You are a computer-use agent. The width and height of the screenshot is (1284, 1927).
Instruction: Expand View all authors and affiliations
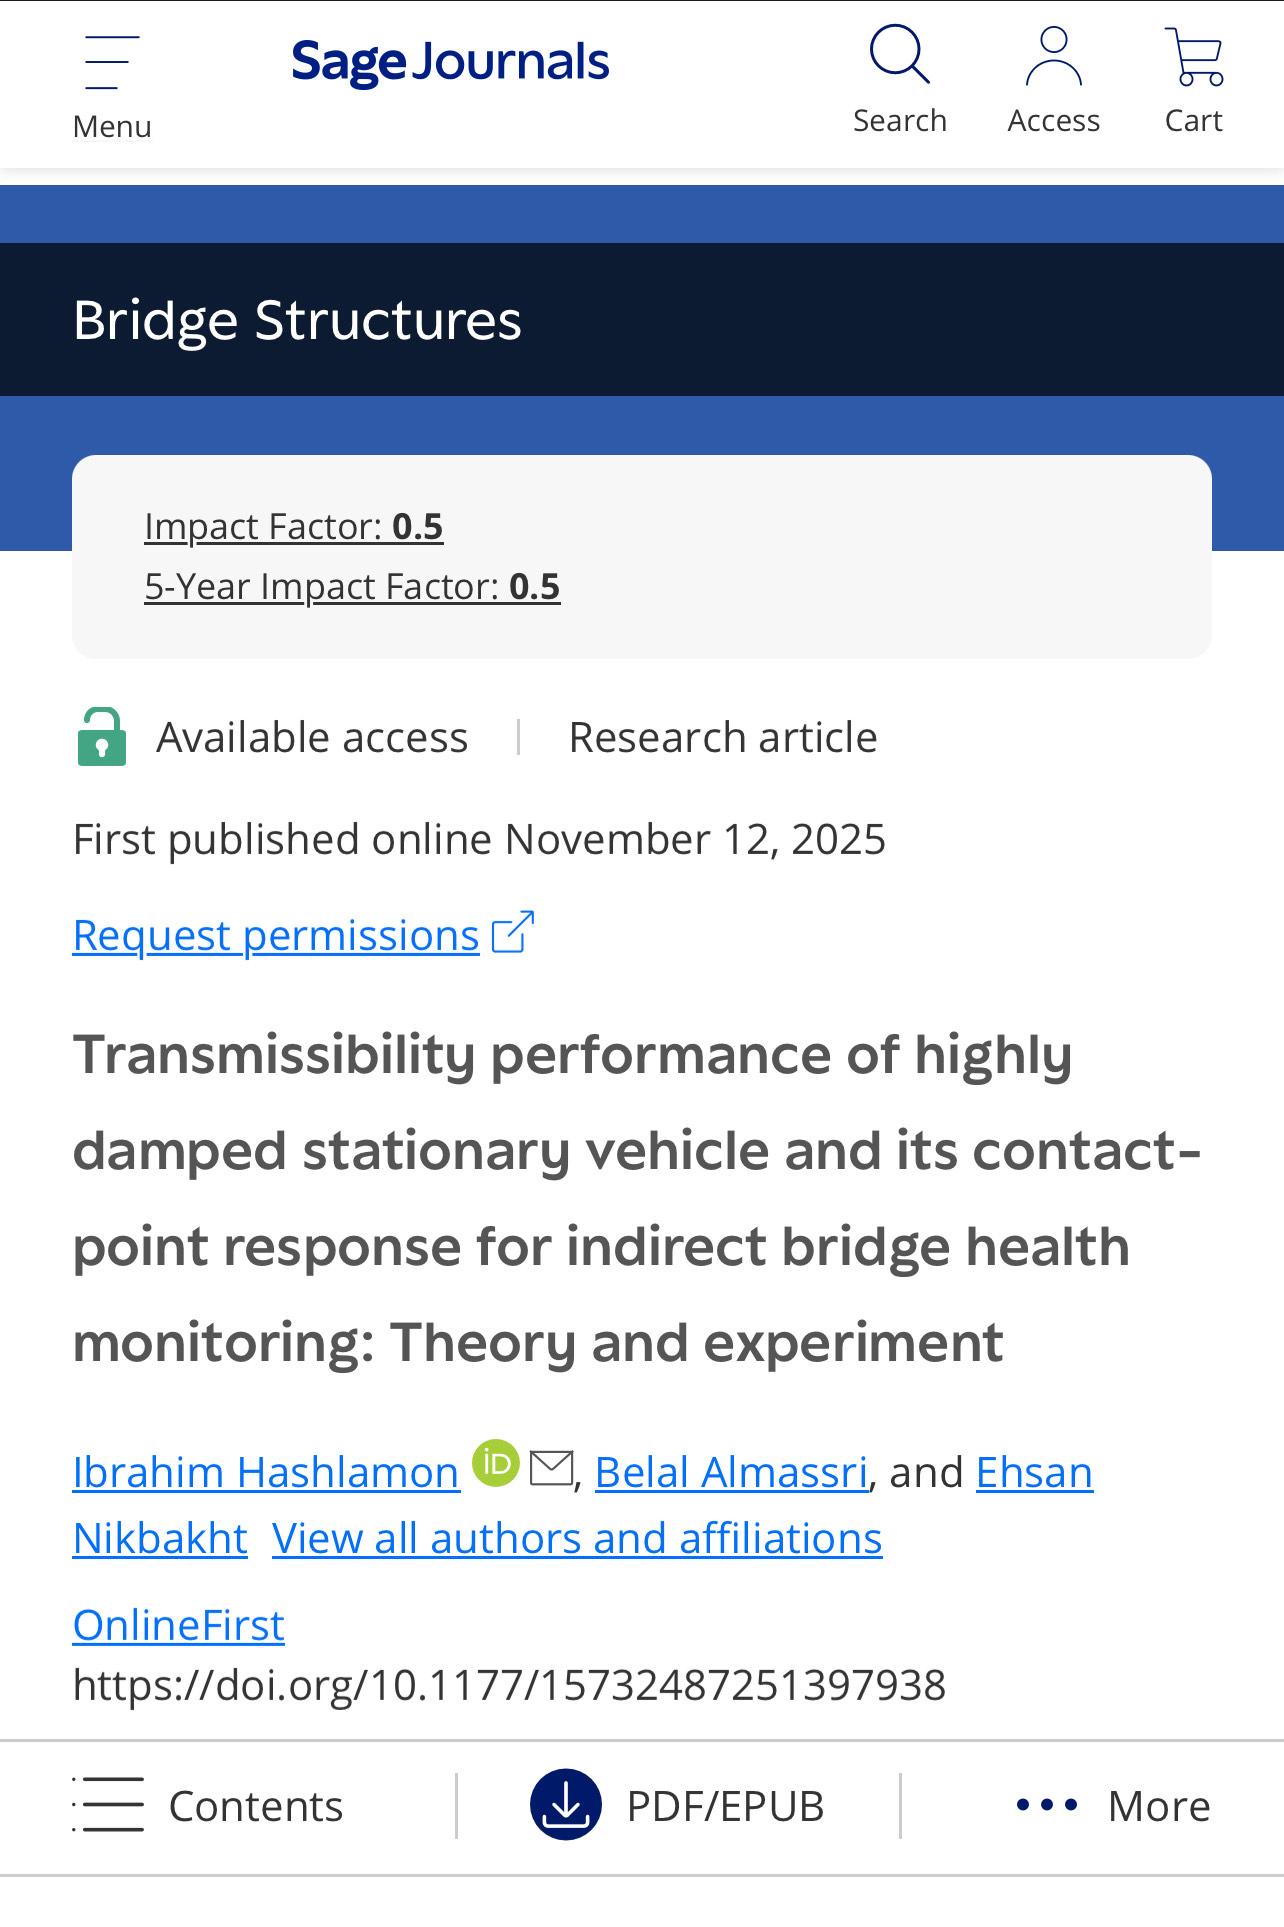[577, 1539]
